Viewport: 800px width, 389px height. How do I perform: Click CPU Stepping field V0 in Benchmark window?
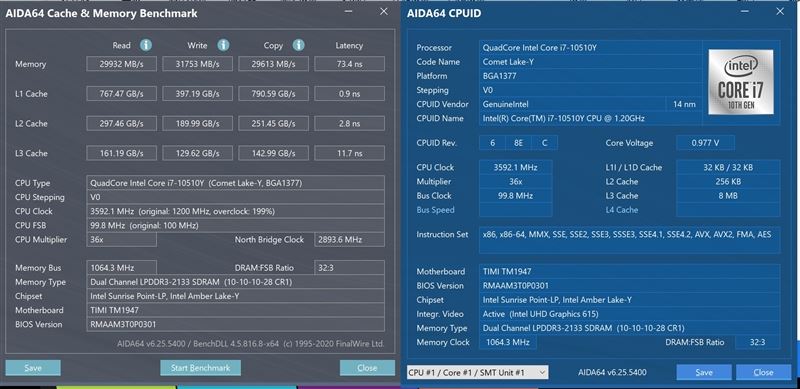(236, 197)
